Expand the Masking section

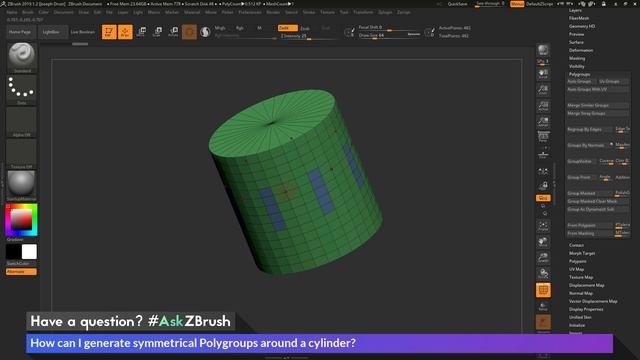[x=577, y=58]
